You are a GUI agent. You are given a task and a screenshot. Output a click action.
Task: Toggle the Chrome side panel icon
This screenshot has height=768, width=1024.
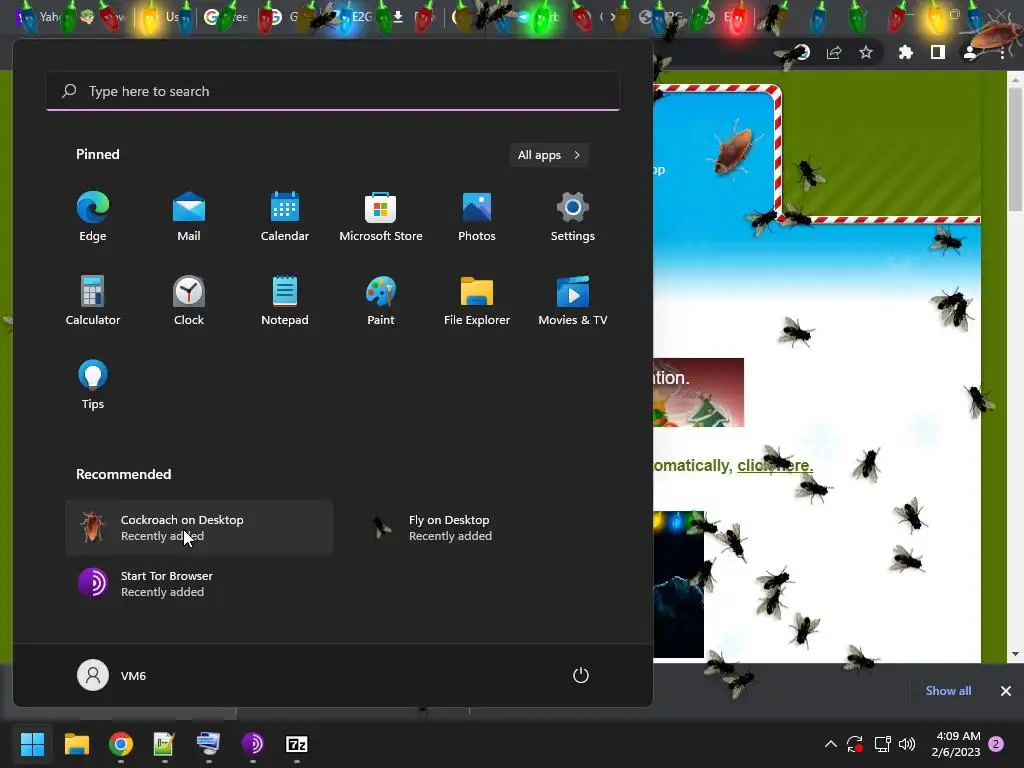pos(938,52)
